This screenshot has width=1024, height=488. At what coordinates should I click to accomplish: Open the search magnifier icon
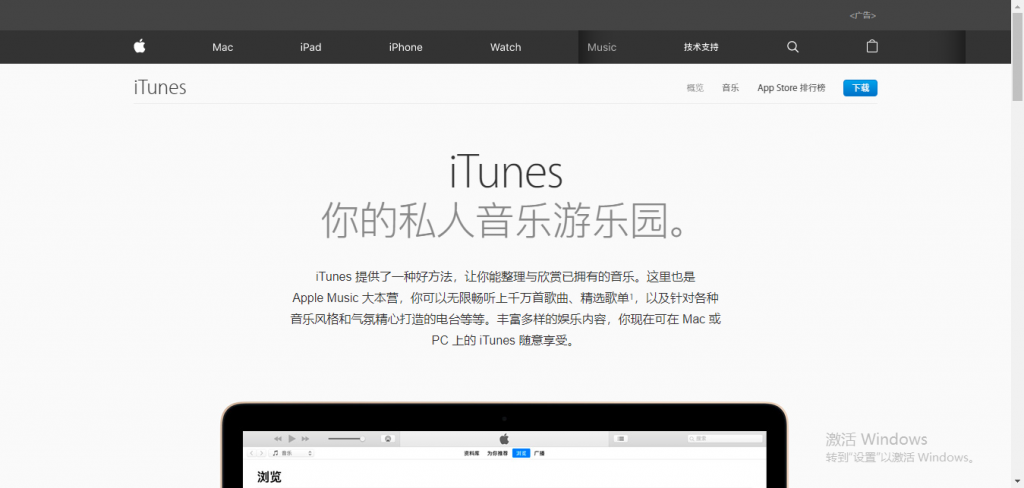tap(793, 47)
